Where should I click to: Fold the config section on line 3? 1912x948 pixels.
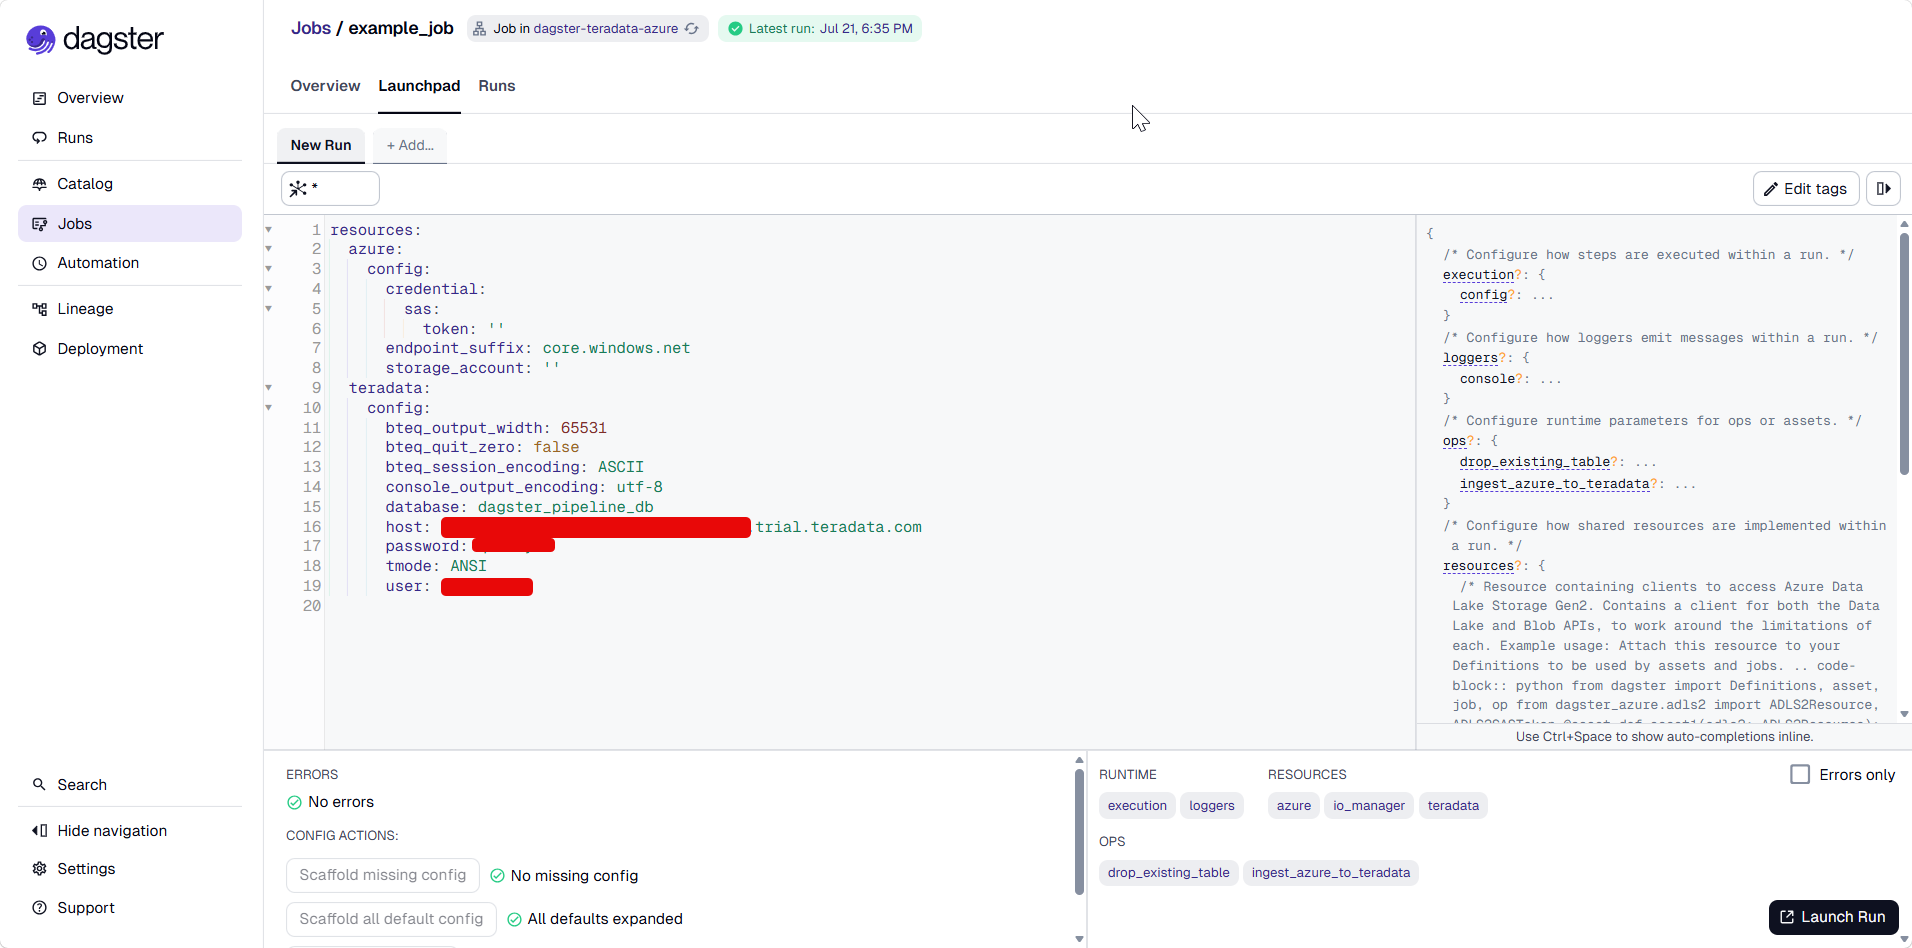(x=269, y=269)
